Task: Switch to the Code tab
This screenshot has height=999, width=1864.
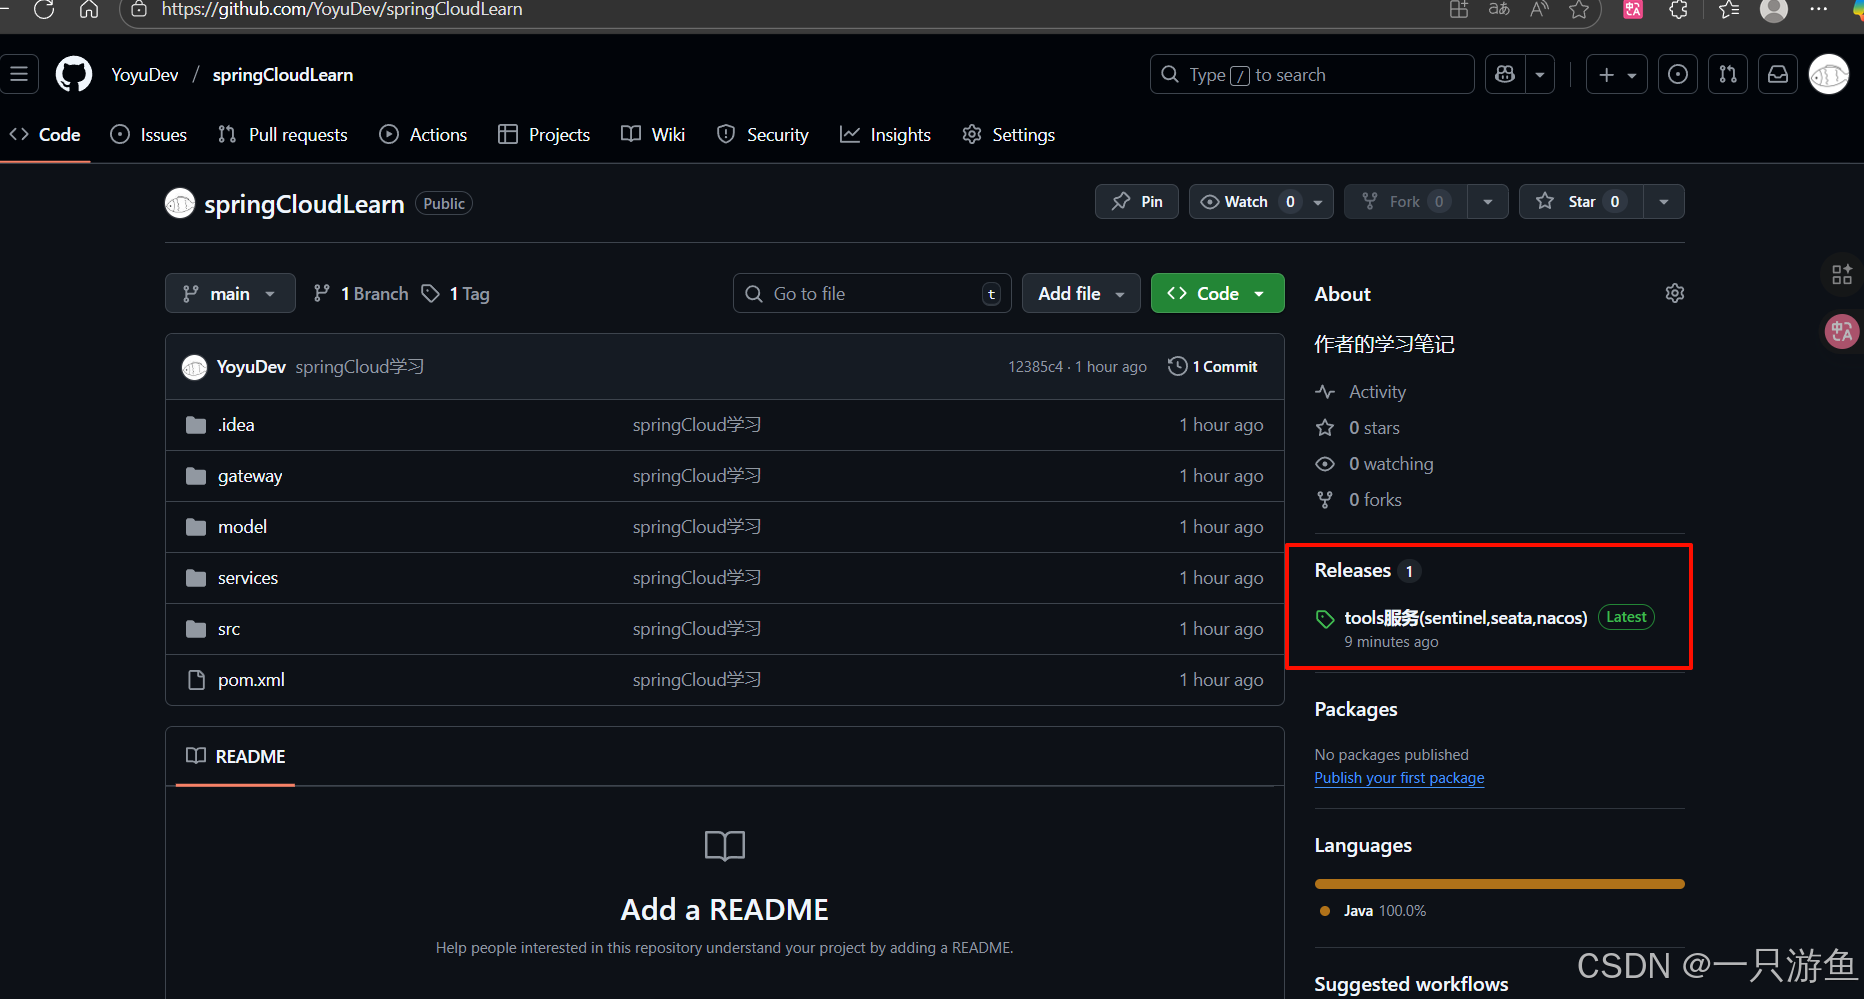Action: (x=45, y=135)
